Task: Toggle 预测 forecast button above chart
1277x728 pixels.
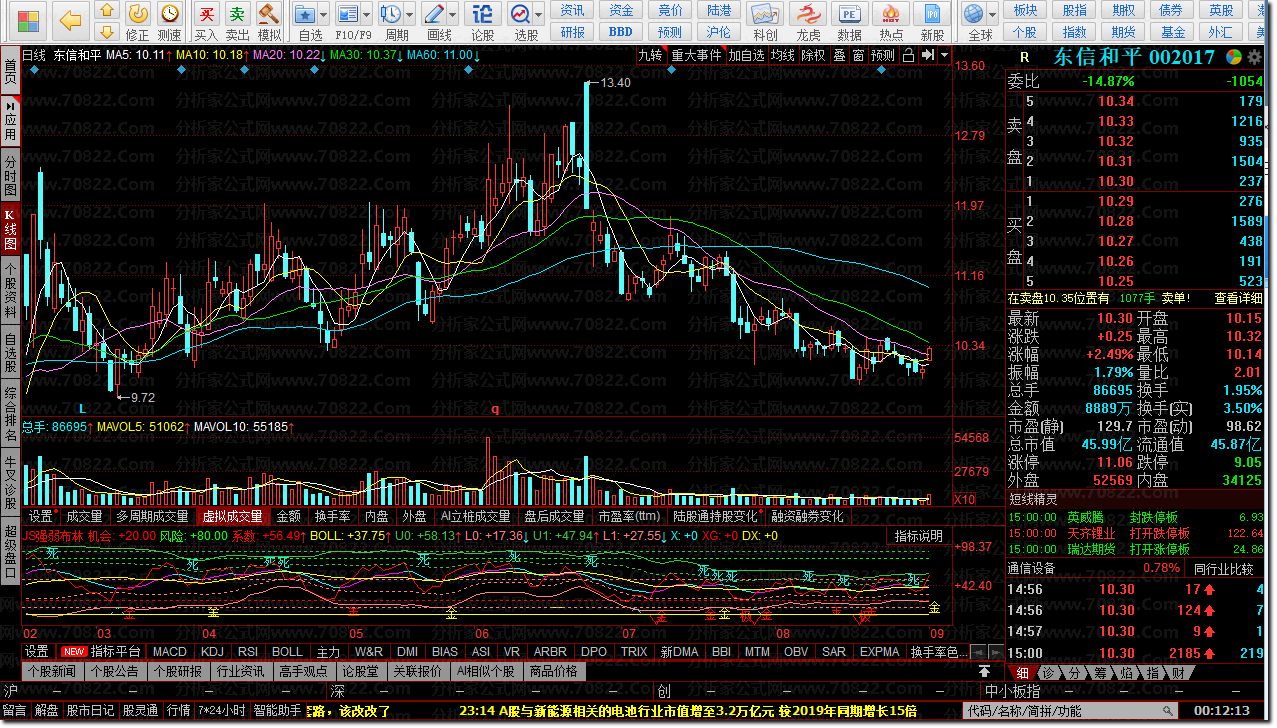Action: click(884, 55)
